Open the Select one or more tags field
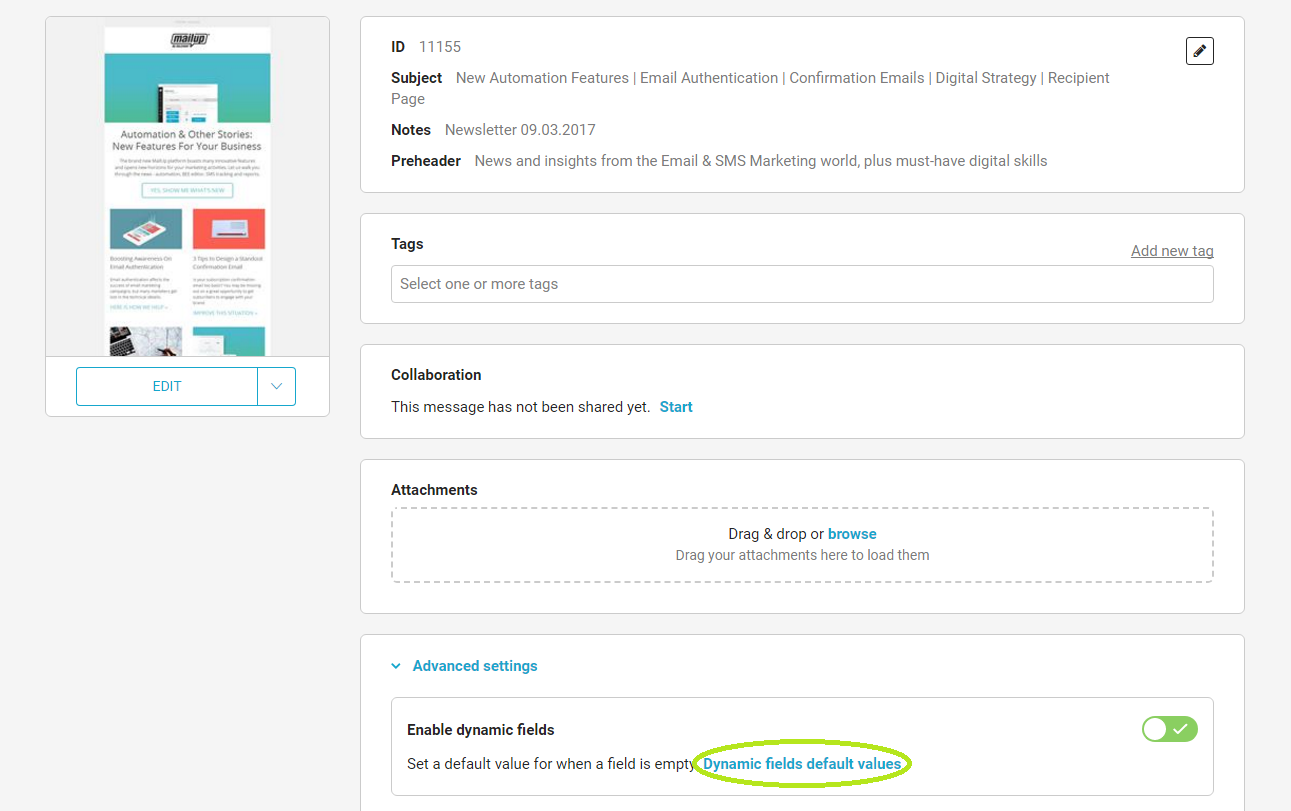Screen dimensions: 1291x811 pos(801,284)
